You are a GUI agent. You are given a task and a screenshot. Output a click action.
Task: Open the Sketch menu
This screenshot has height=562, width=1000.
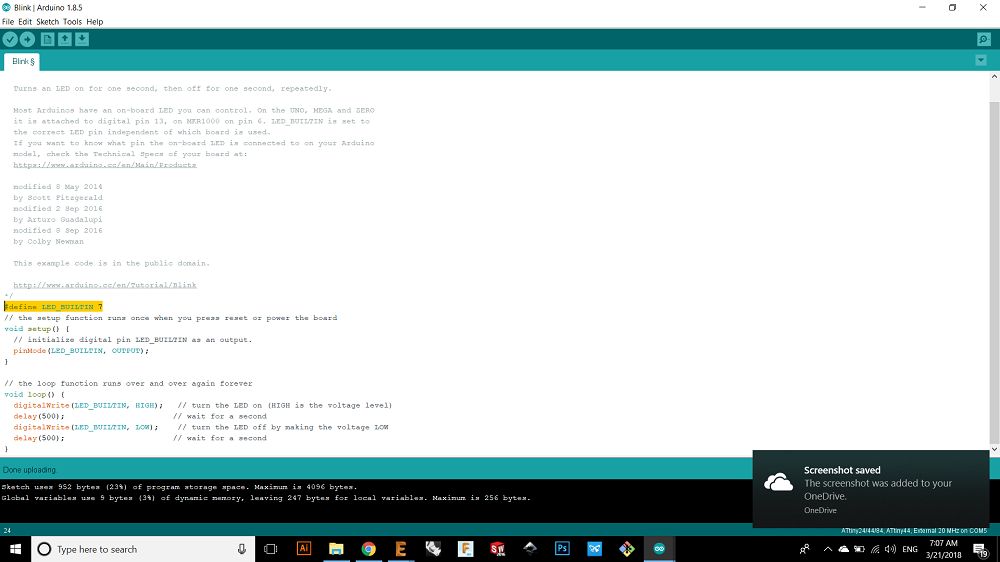point(47,22)
